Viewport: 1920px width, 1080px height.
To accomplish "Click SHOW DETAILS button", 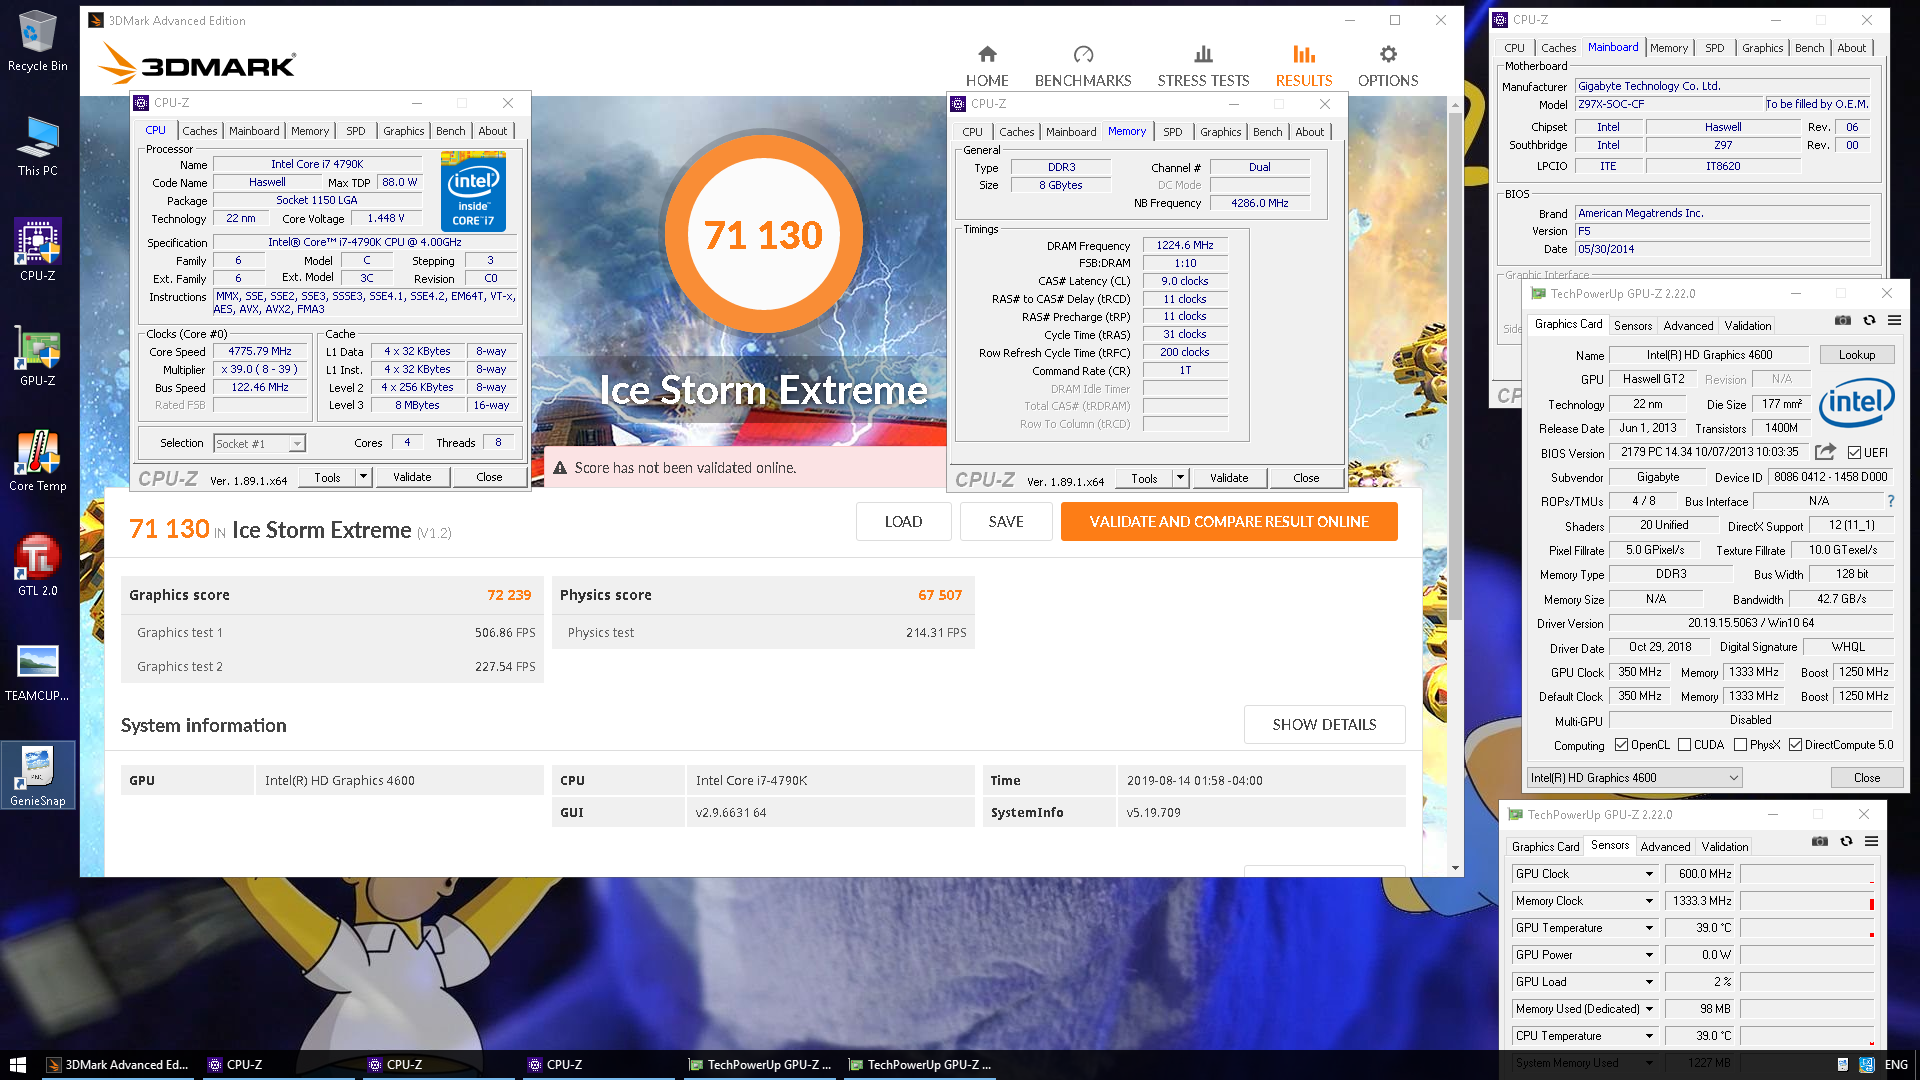I will pyautogui.click(x=1324, y=724).
